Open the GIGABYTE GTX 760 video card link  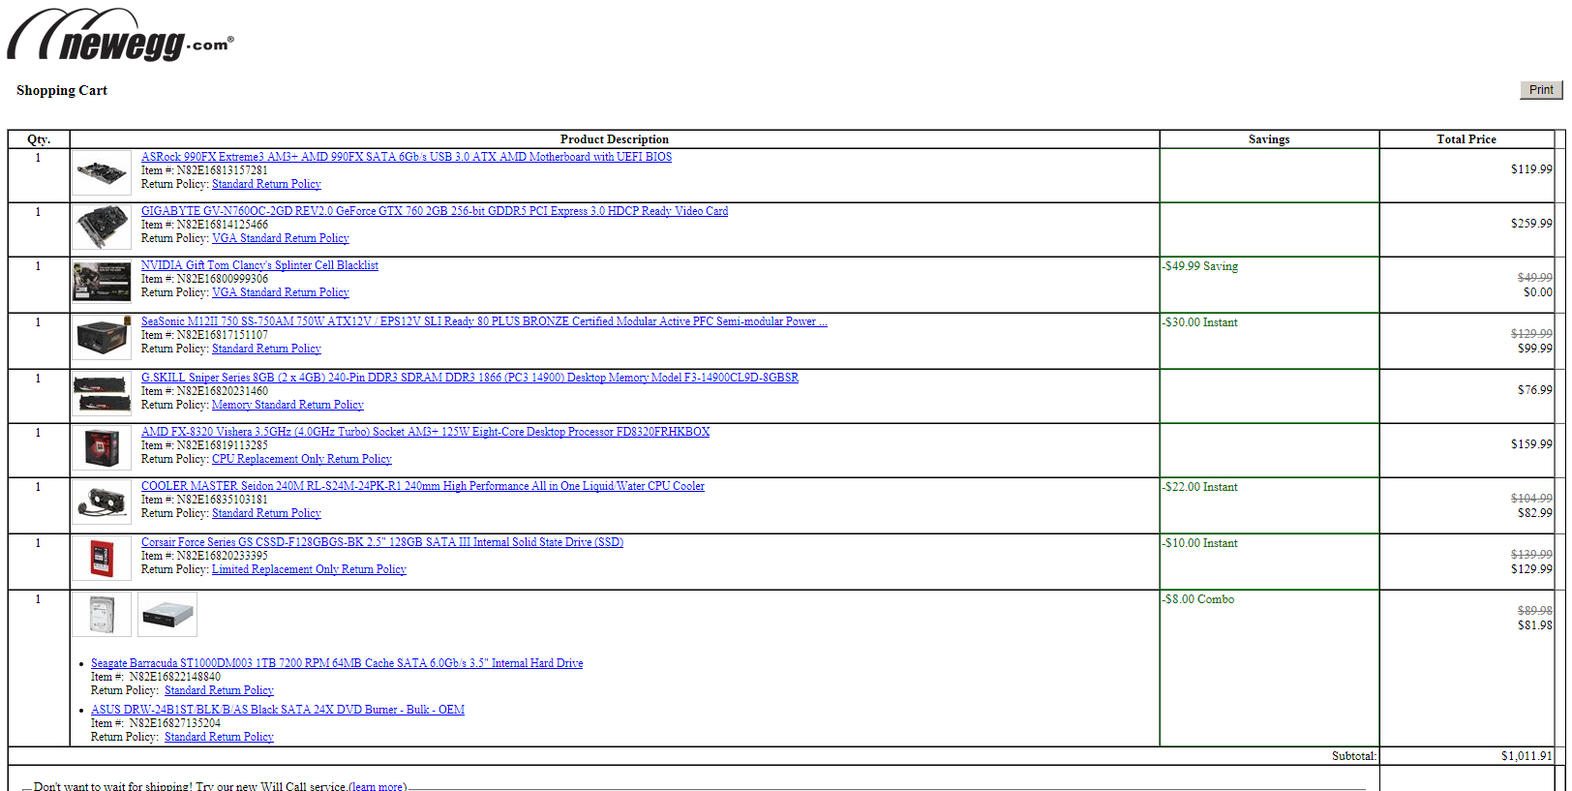(x=434, y=211)
